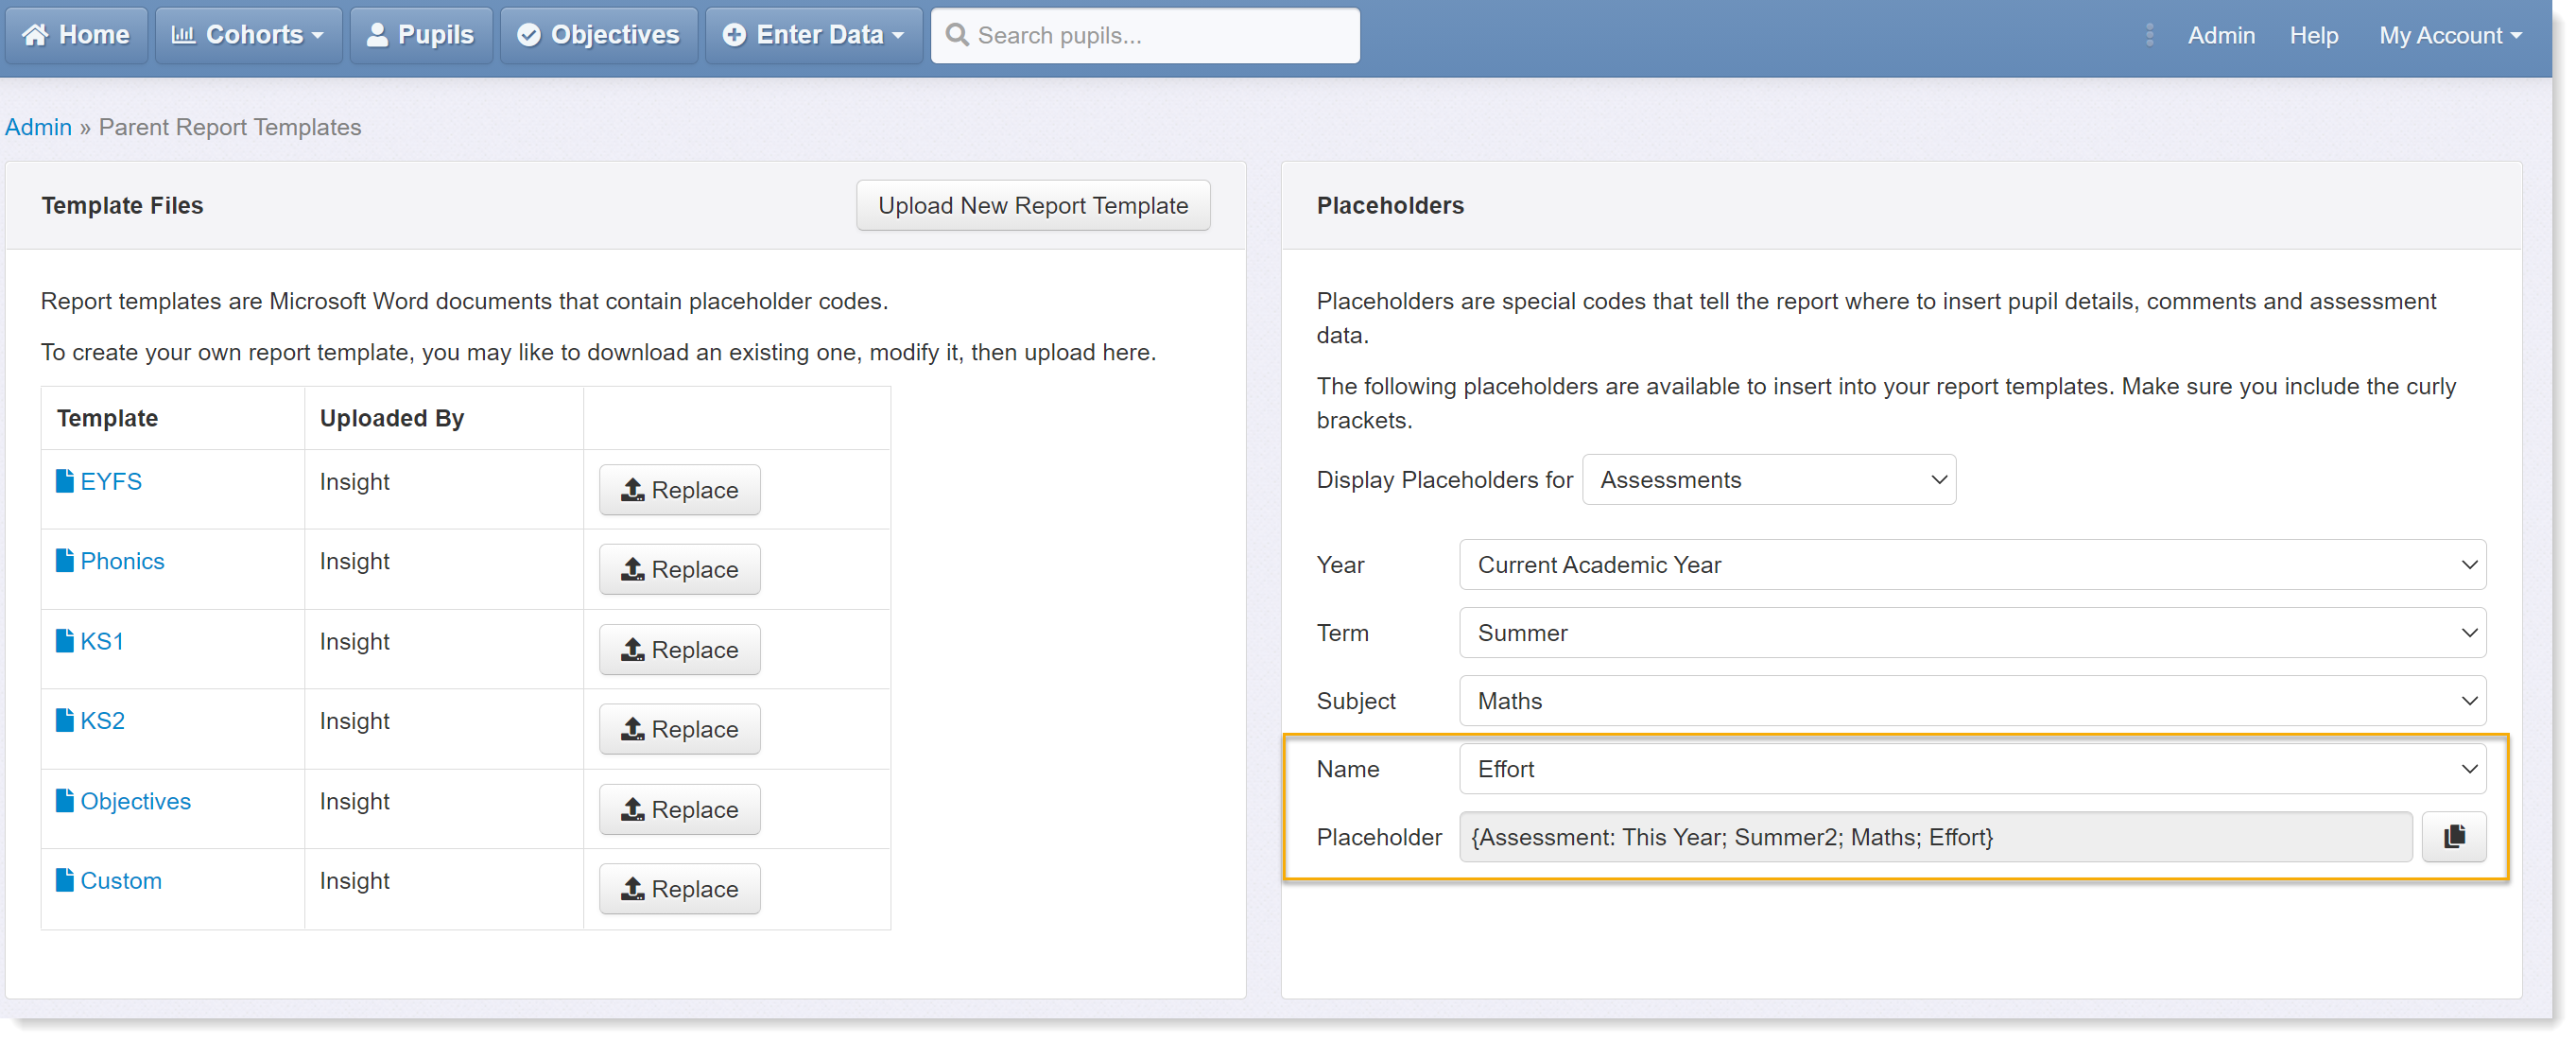Click the Enter Data plus icon

point(734,35)
